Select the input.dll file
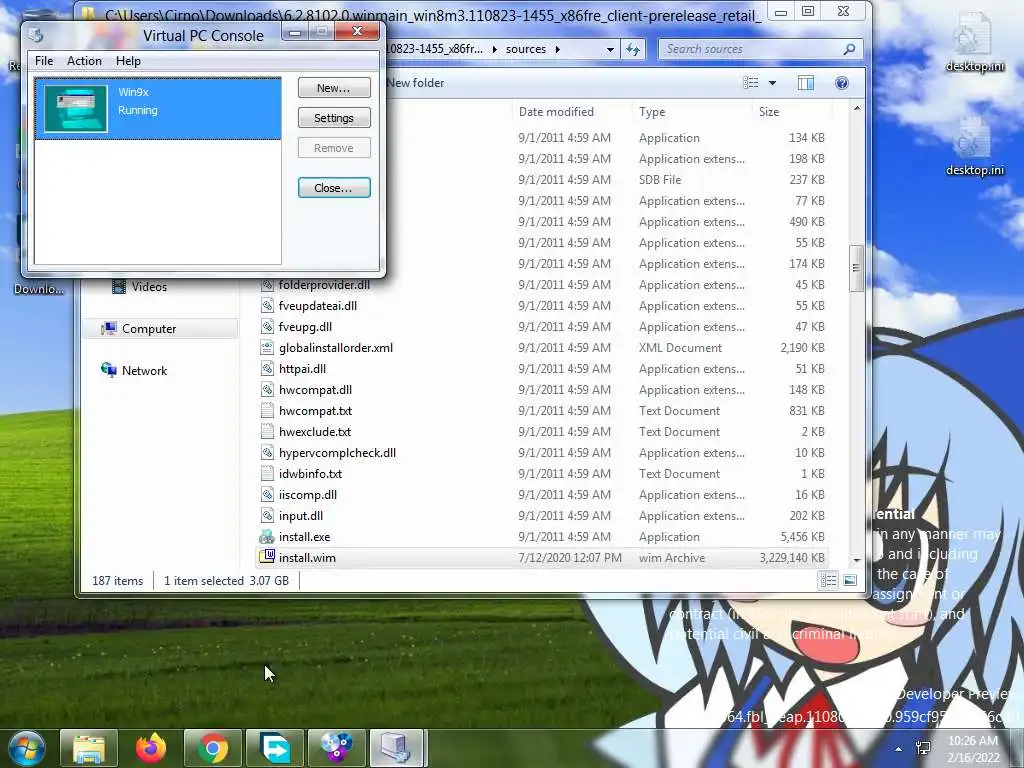The height and width of the screenshot is (768, 1024). click(x=300, y=515)
